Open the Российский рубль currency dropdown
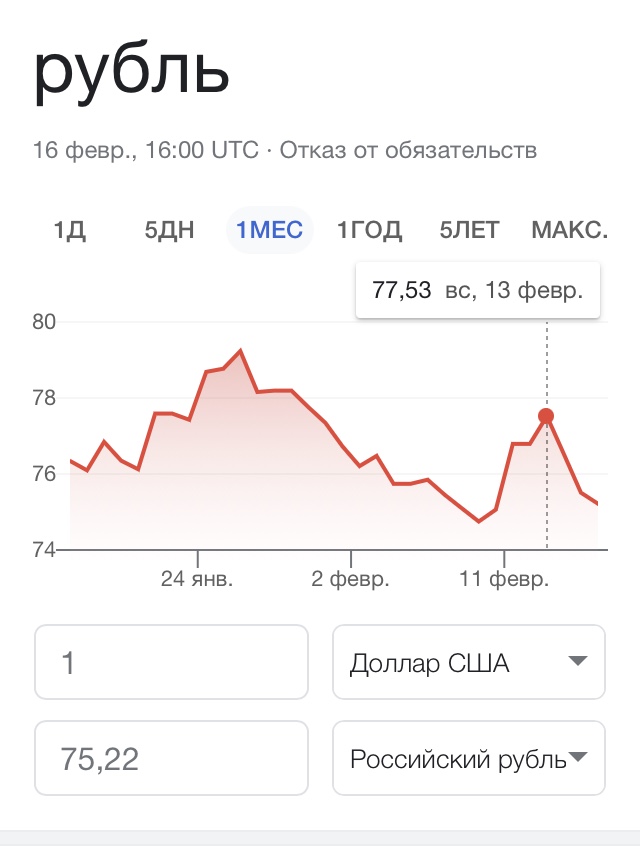 click(x=468, y=758)
